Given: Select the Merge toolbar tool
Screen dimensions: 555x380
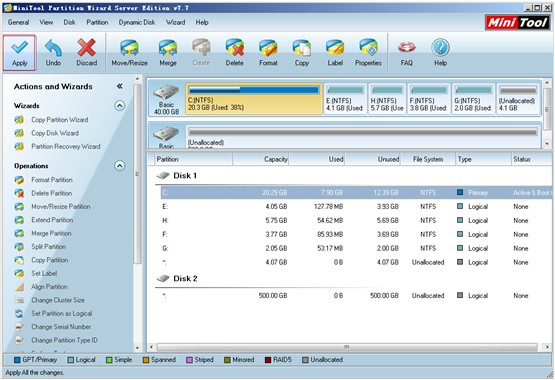Looking at the screenshot, I should pos(168,52).
